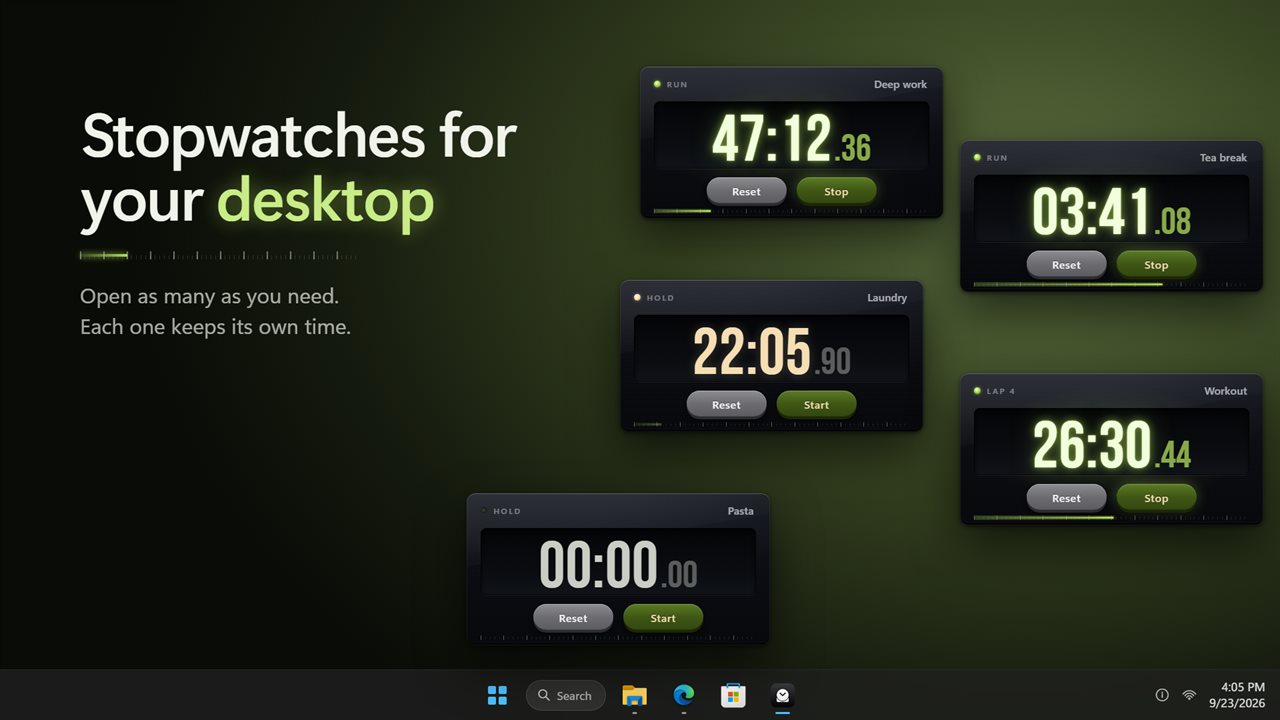
Task: Reset the Tea break stopwatch
Action: (x=1066, y=265)
